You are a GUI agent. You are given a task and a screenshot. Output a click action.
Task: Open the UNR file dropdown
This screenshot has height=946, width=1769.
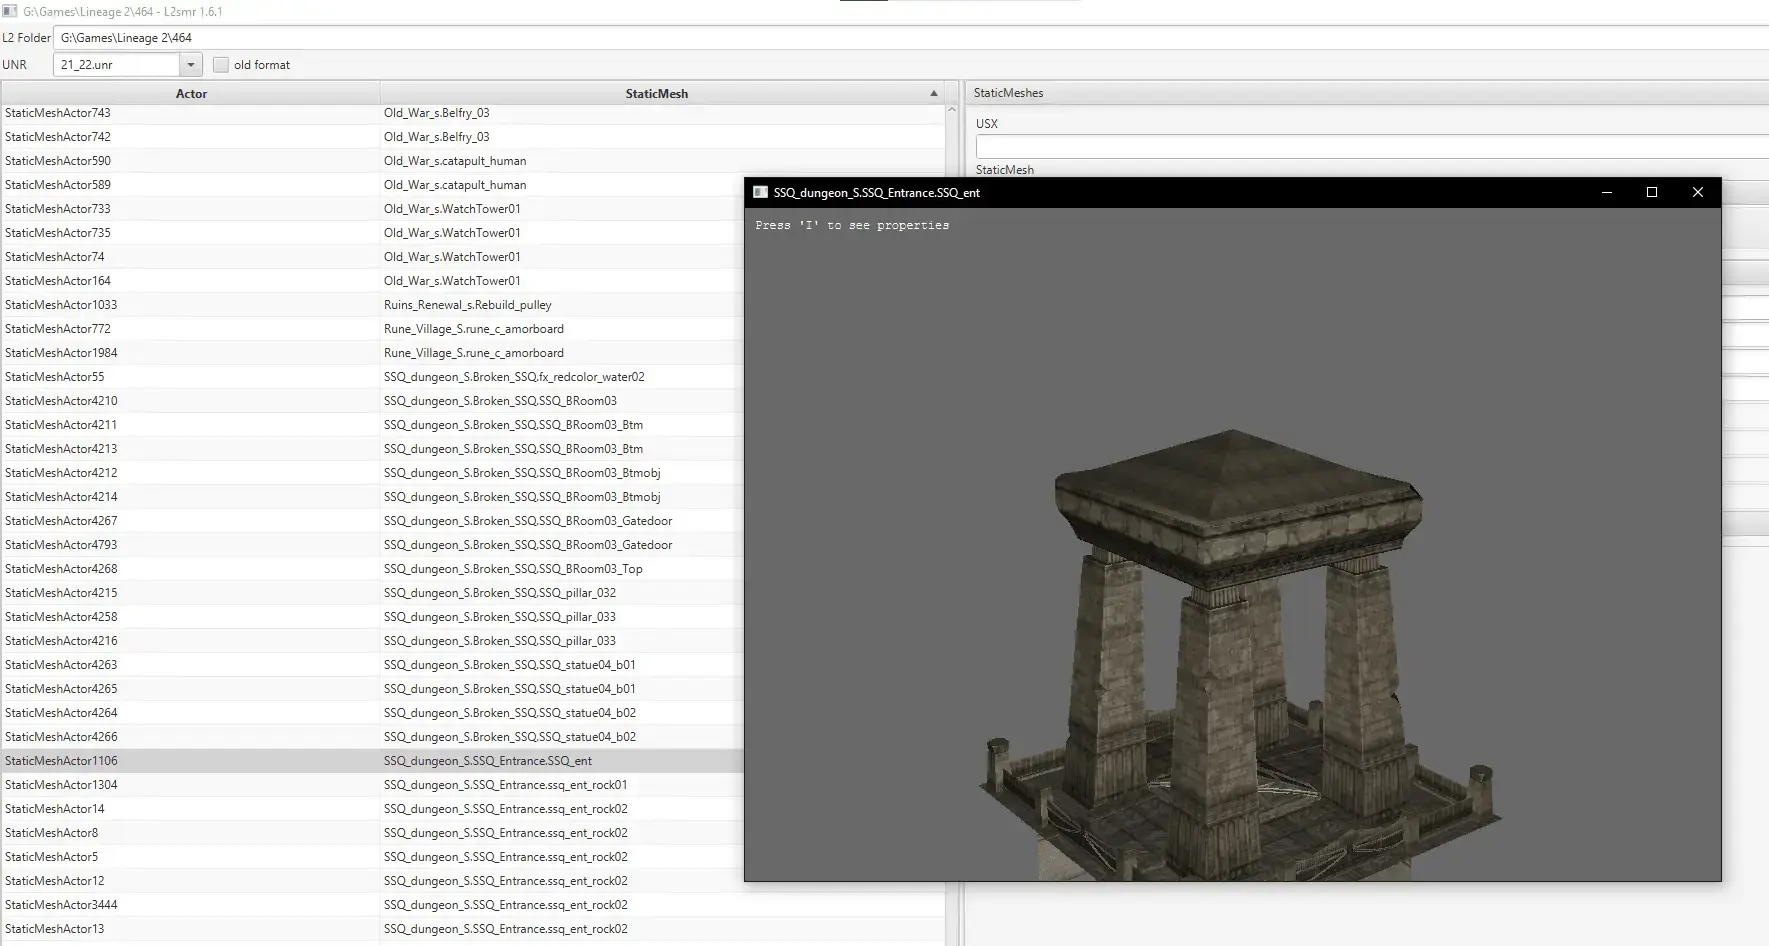tap(191, 65)
